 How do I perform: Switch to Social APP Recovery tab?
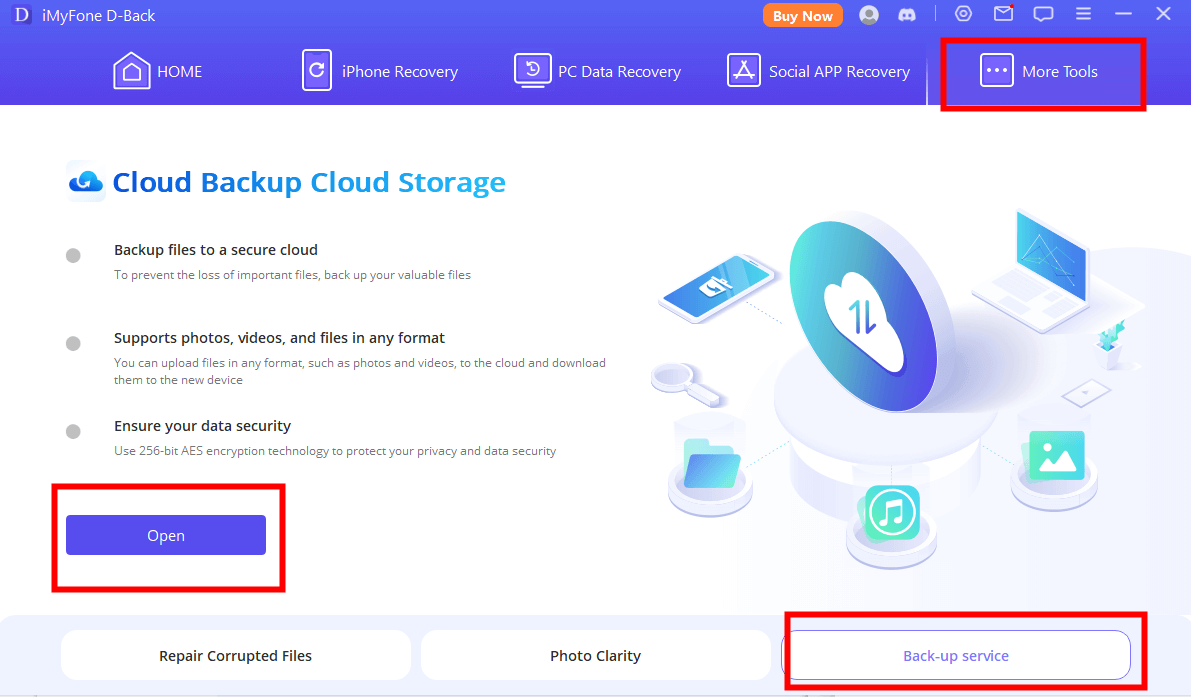click(818, 71)
